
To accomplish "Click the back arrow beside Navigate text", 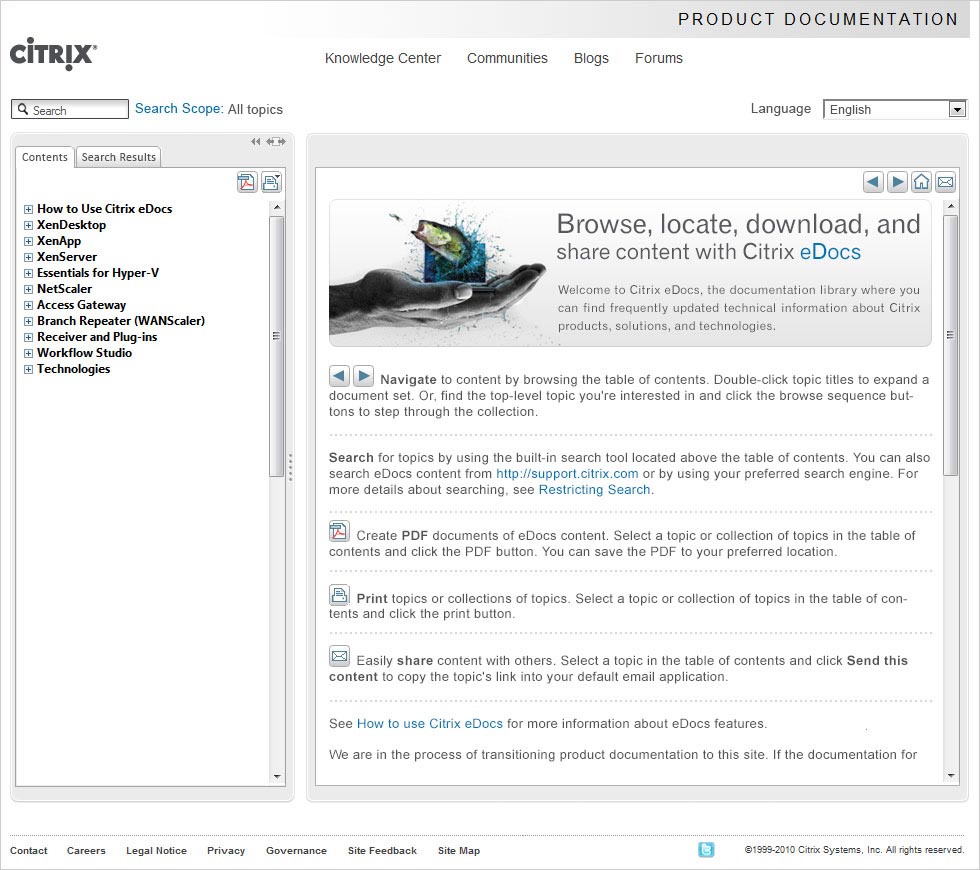I will (339, 376).
